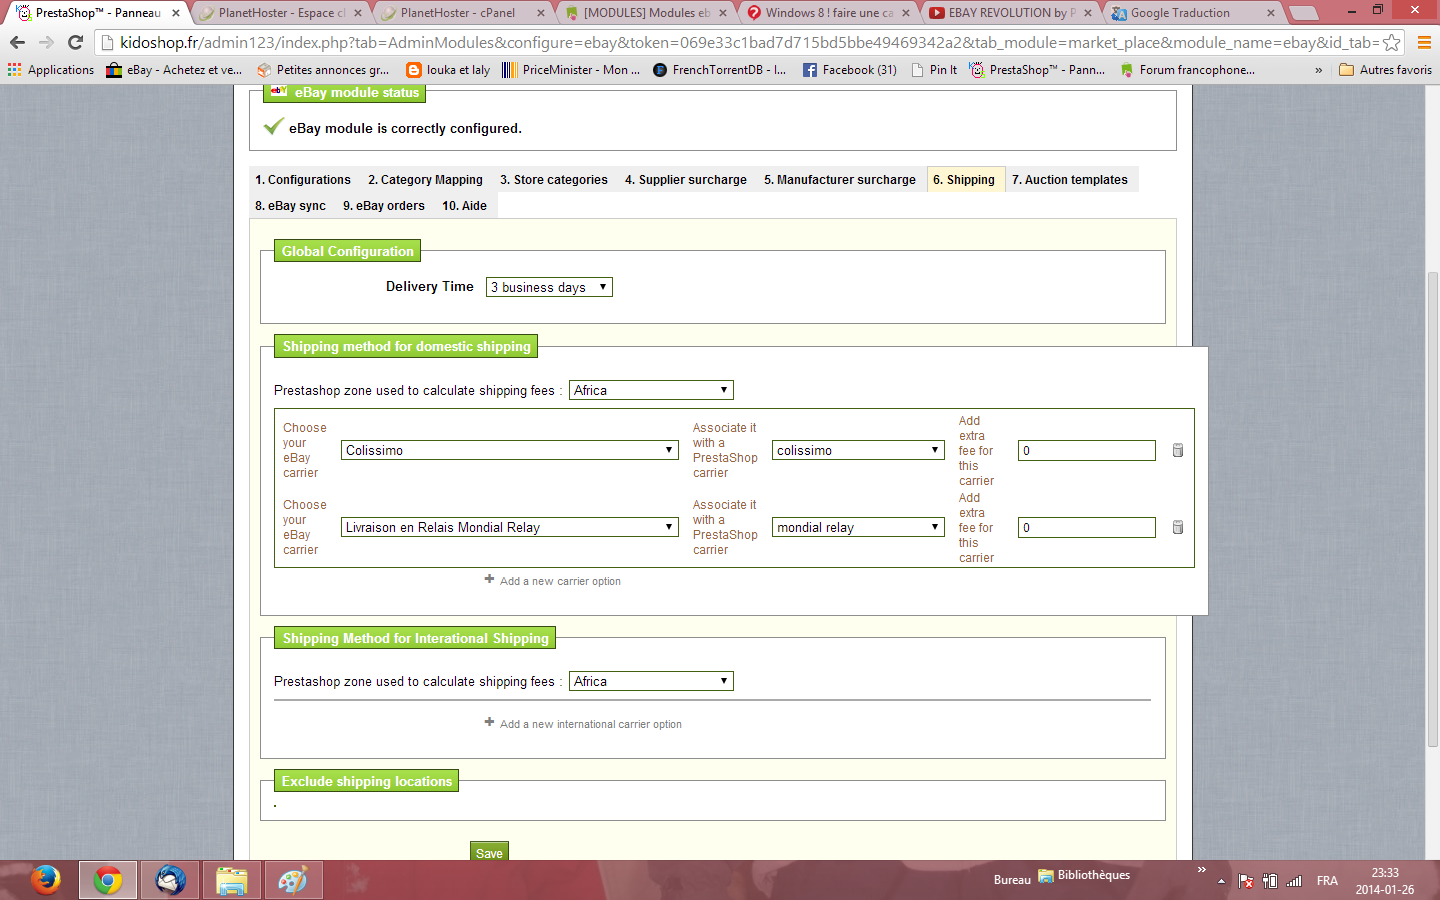The height and width of the screenshot is (900, 1440).
Task: Select the 4. Supplier surcharge tab
Action: pyautogui.click(x=686, y=180)
